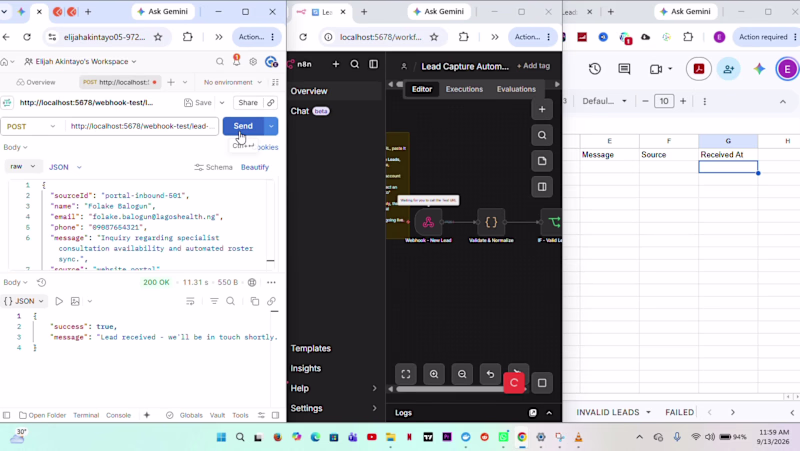
Task: Add a sticky note on n8n canvas
Action: coord(542,161)
